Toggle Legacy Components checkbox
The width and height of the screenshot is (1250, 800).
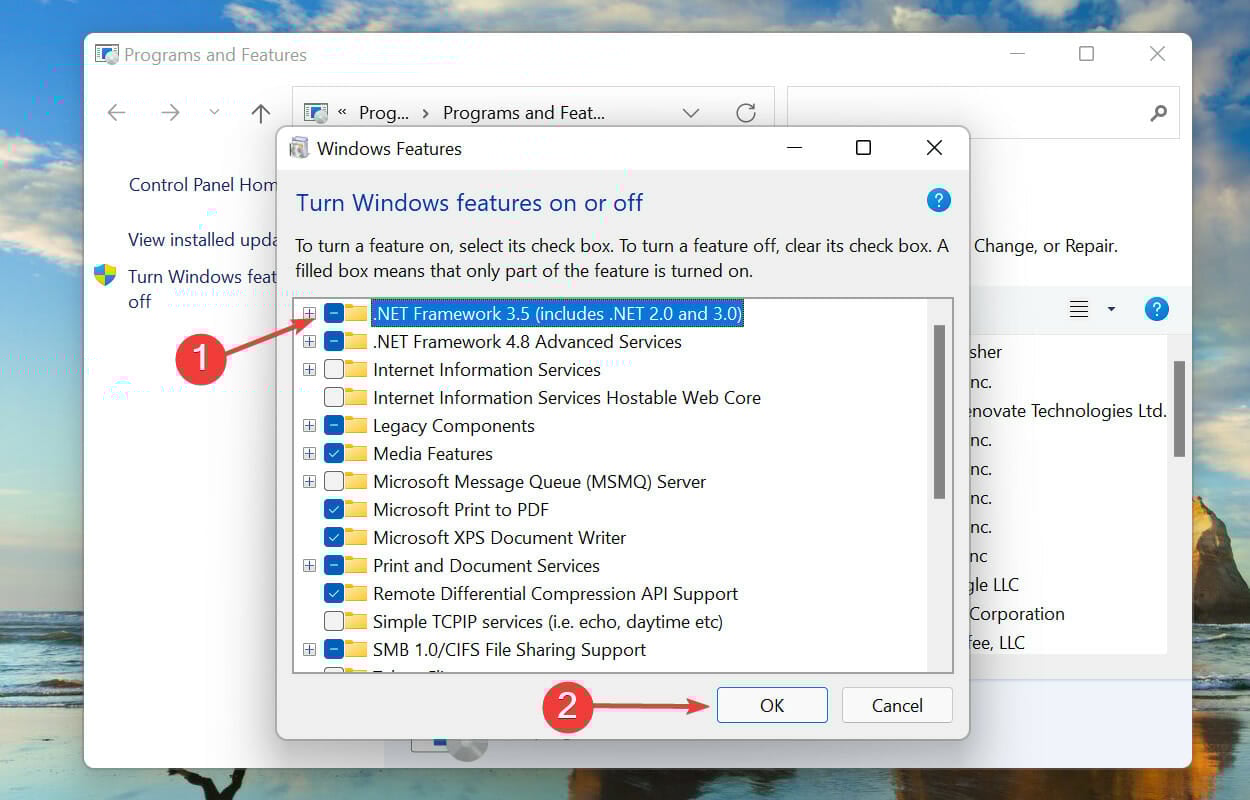click(334, 425)
